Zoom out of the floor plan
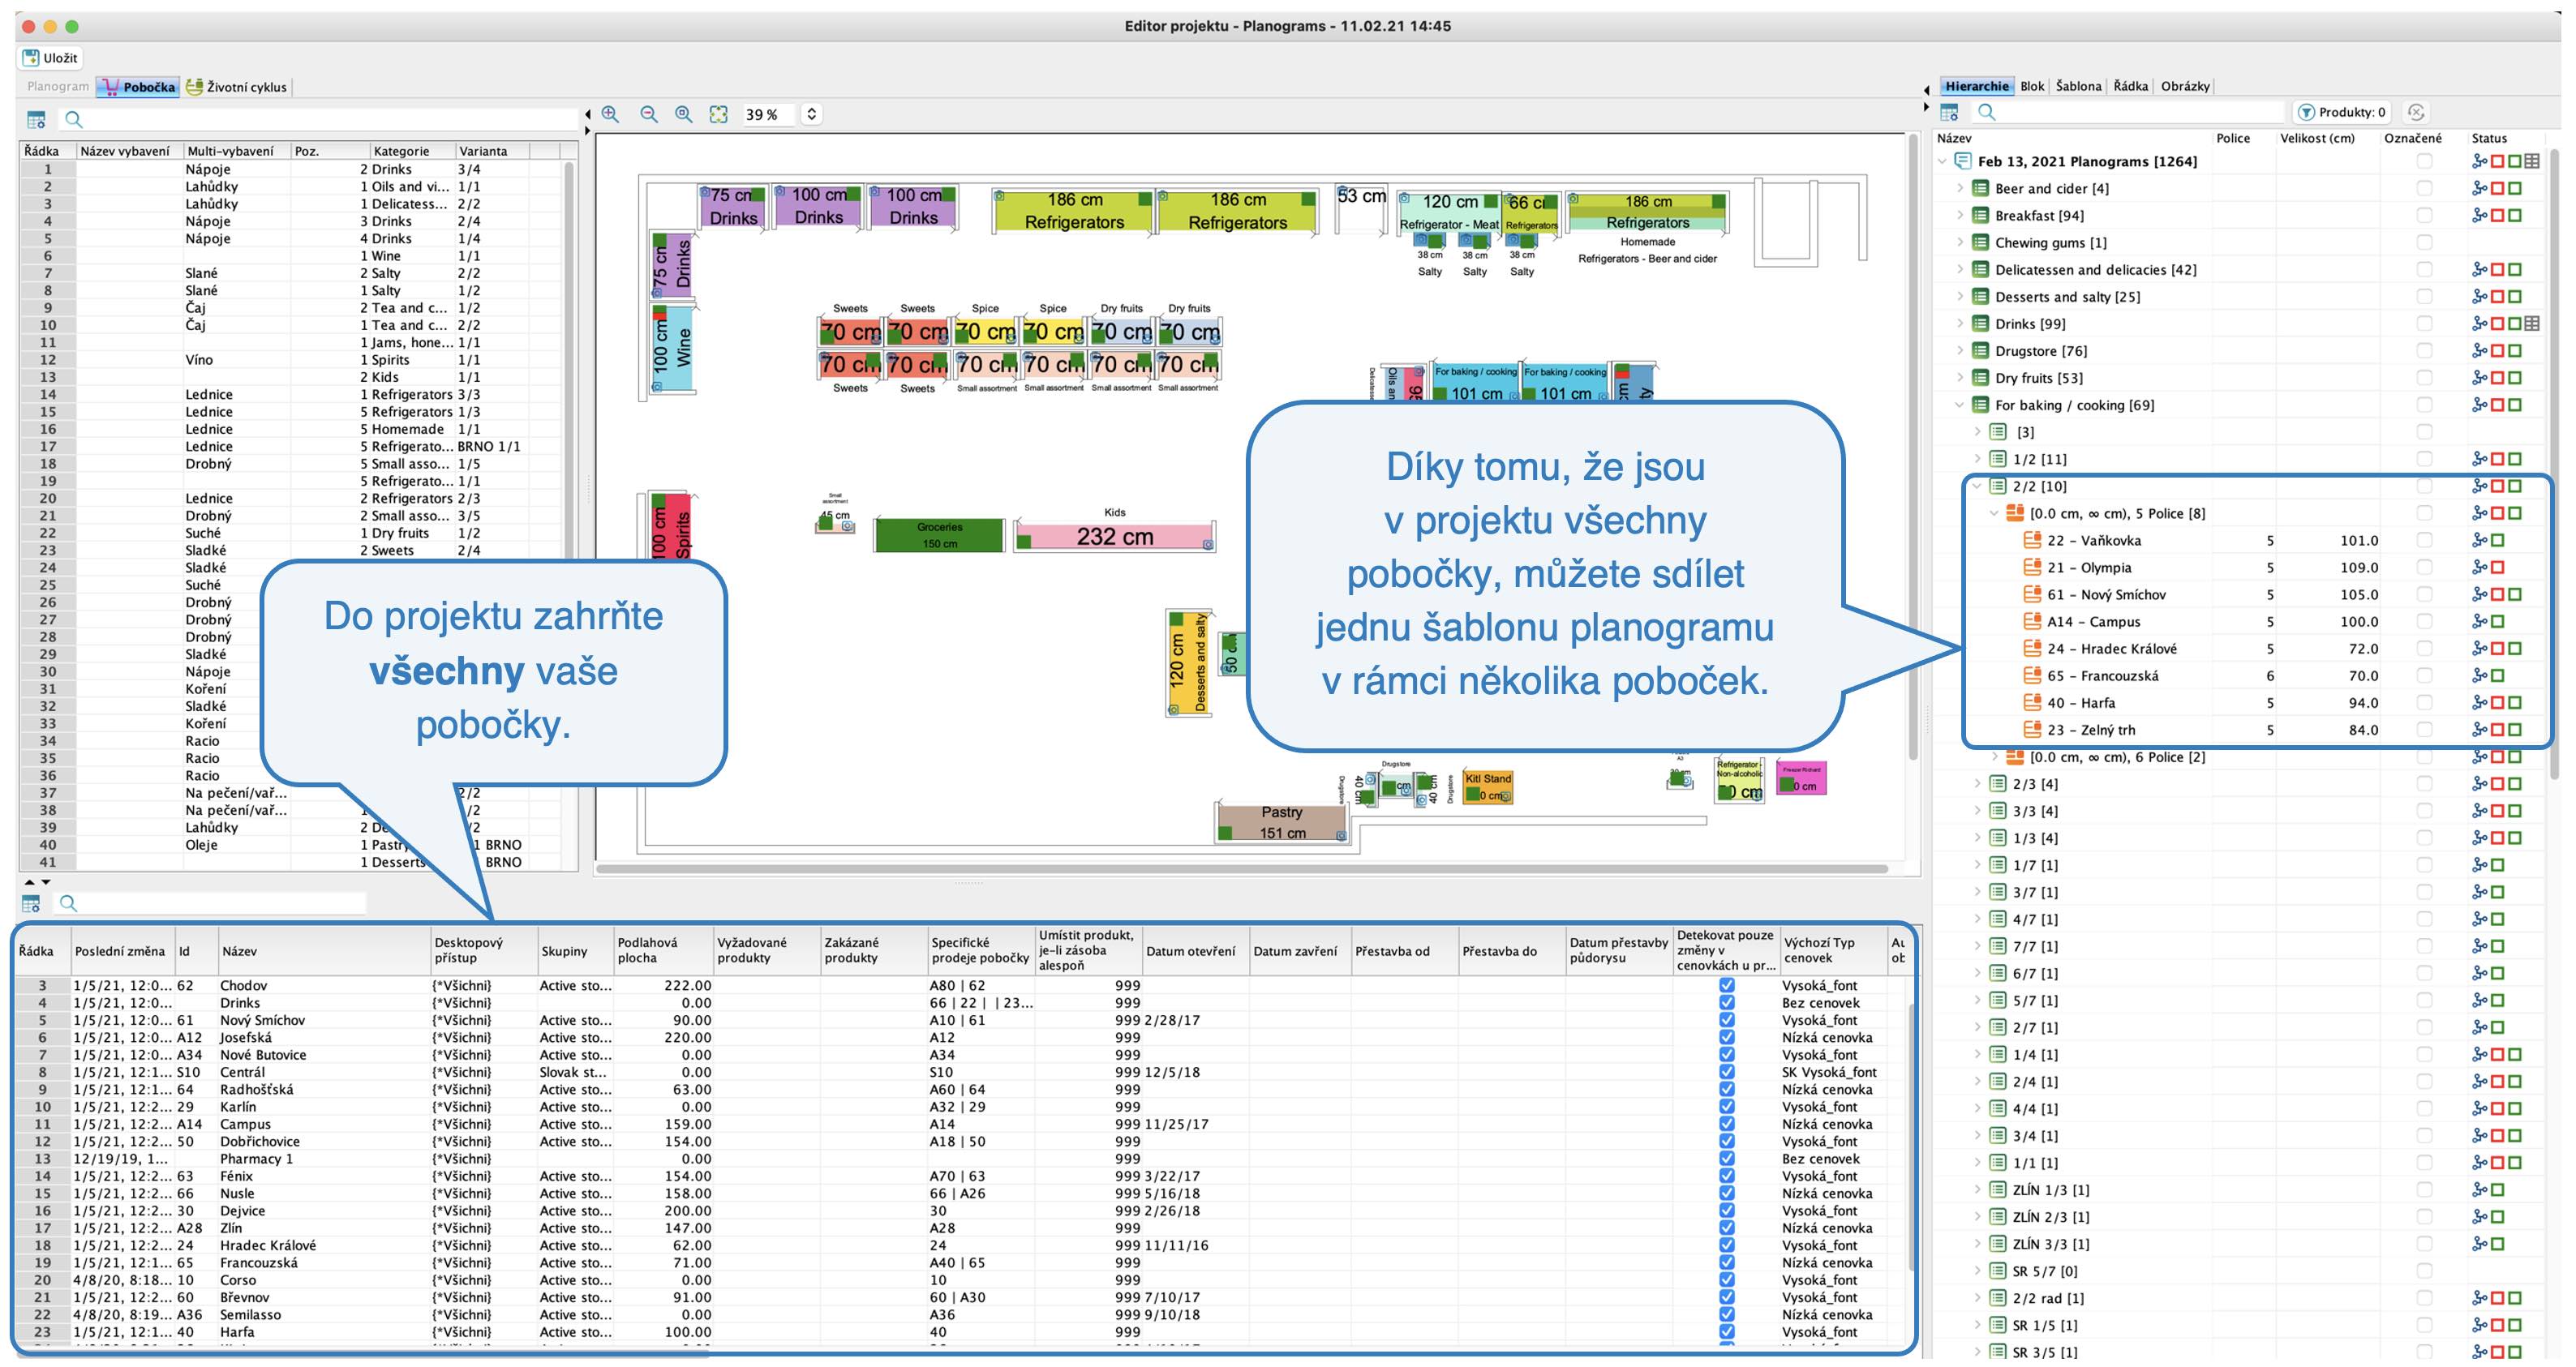 pos(648,114)
